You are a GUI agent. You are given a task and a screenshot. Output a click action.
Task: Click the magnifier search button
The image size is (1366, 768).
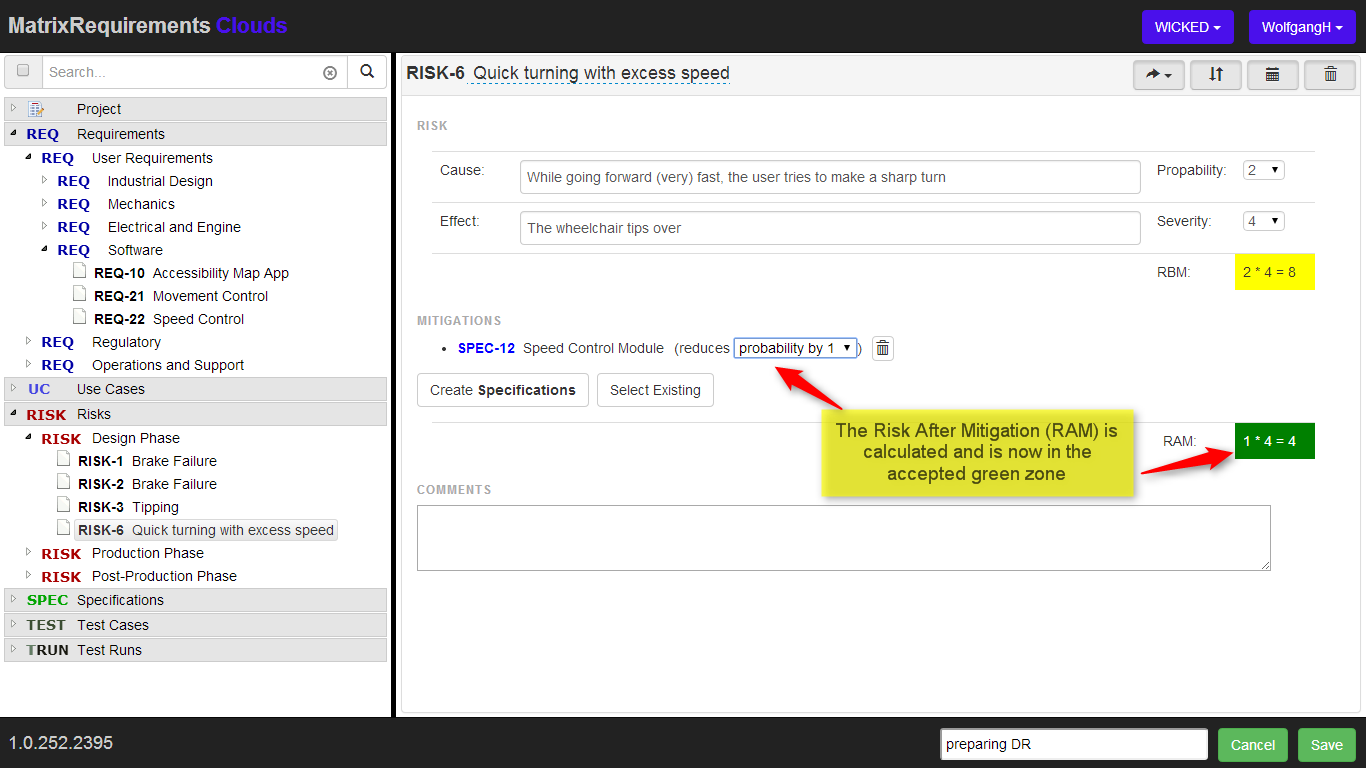pyautogui.click(x=367, y=72)
